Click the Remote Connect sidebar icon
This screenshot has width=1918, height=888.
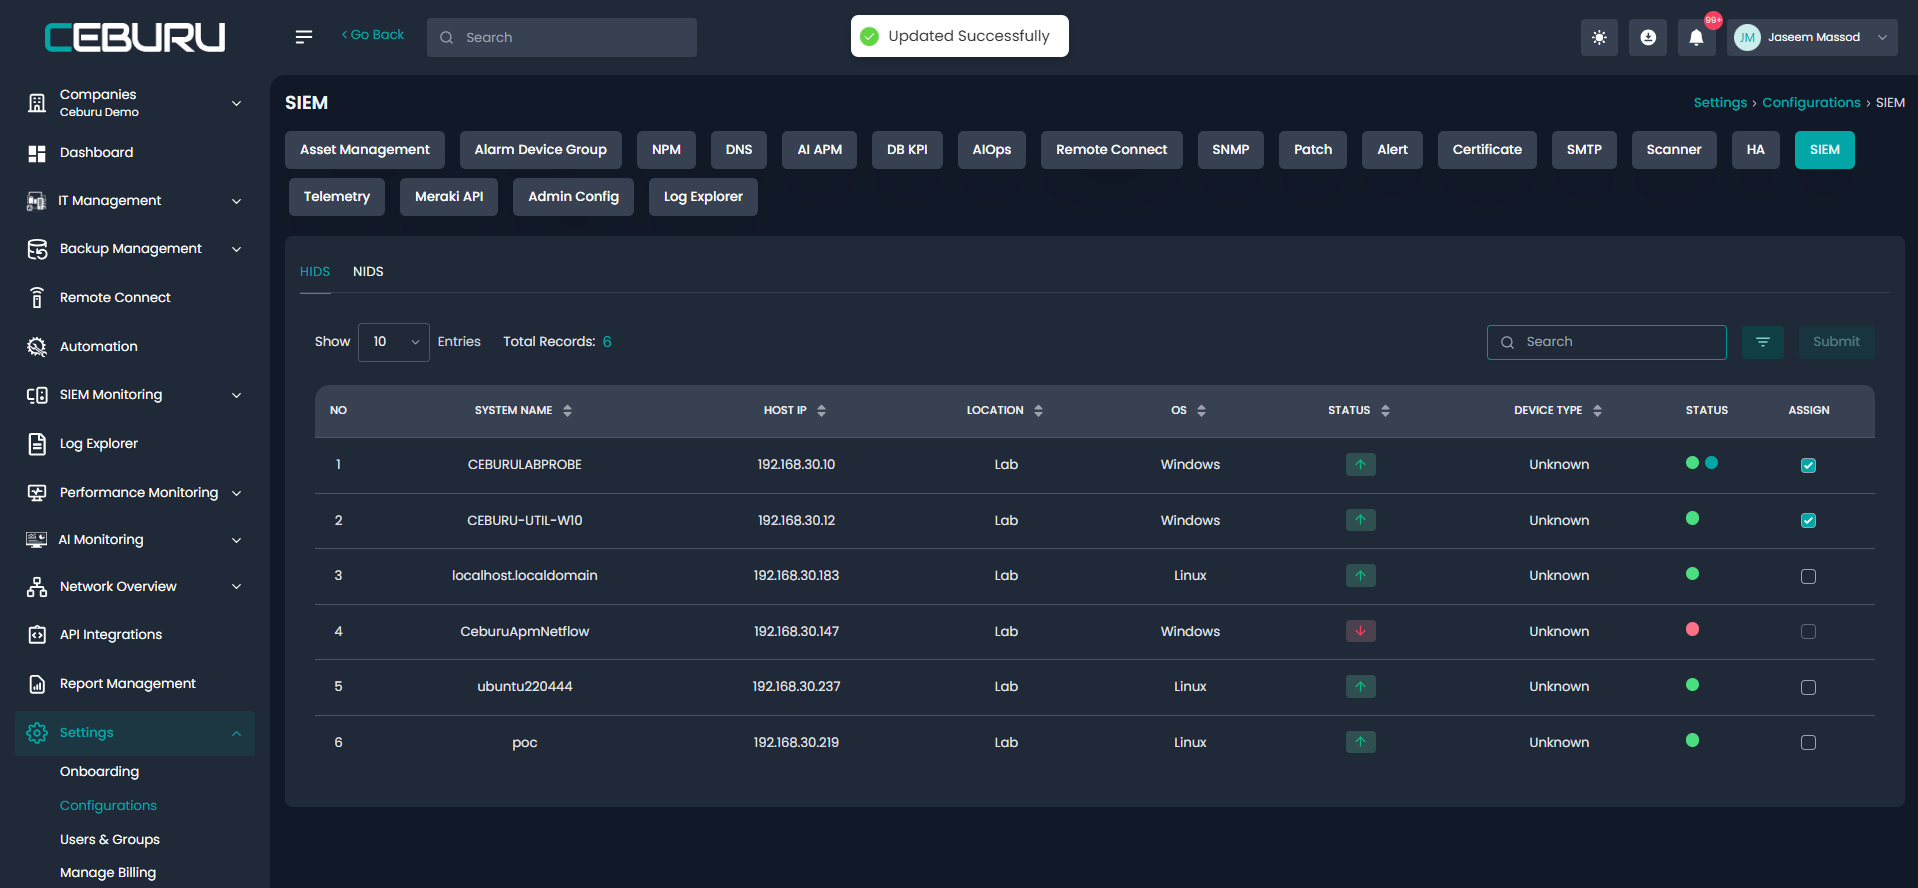click(x=37, y=298)
